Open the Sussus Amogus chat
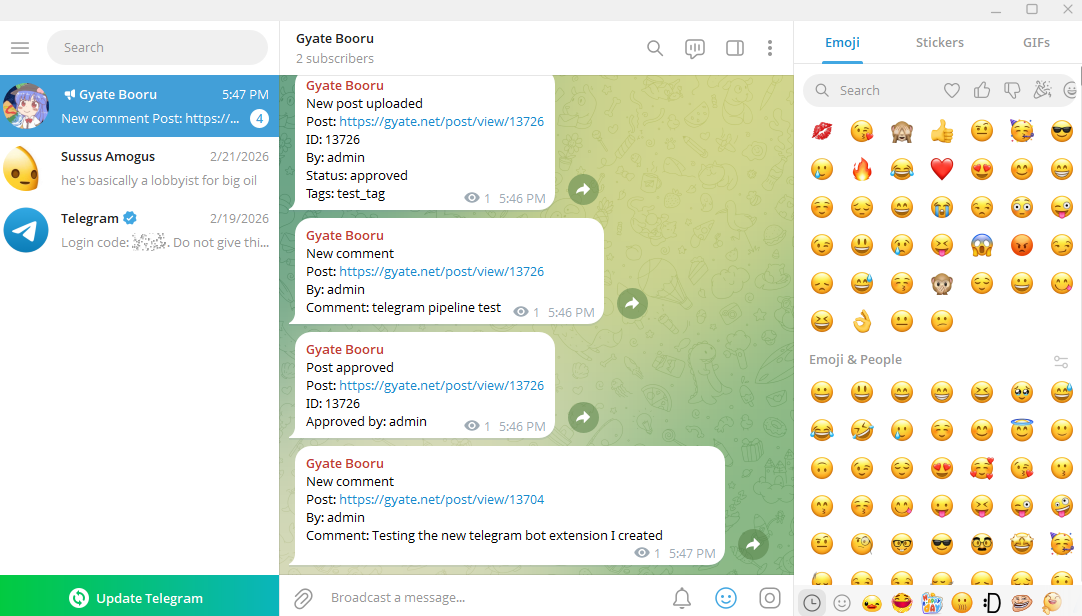1082x616 pixels. (139, 168)
